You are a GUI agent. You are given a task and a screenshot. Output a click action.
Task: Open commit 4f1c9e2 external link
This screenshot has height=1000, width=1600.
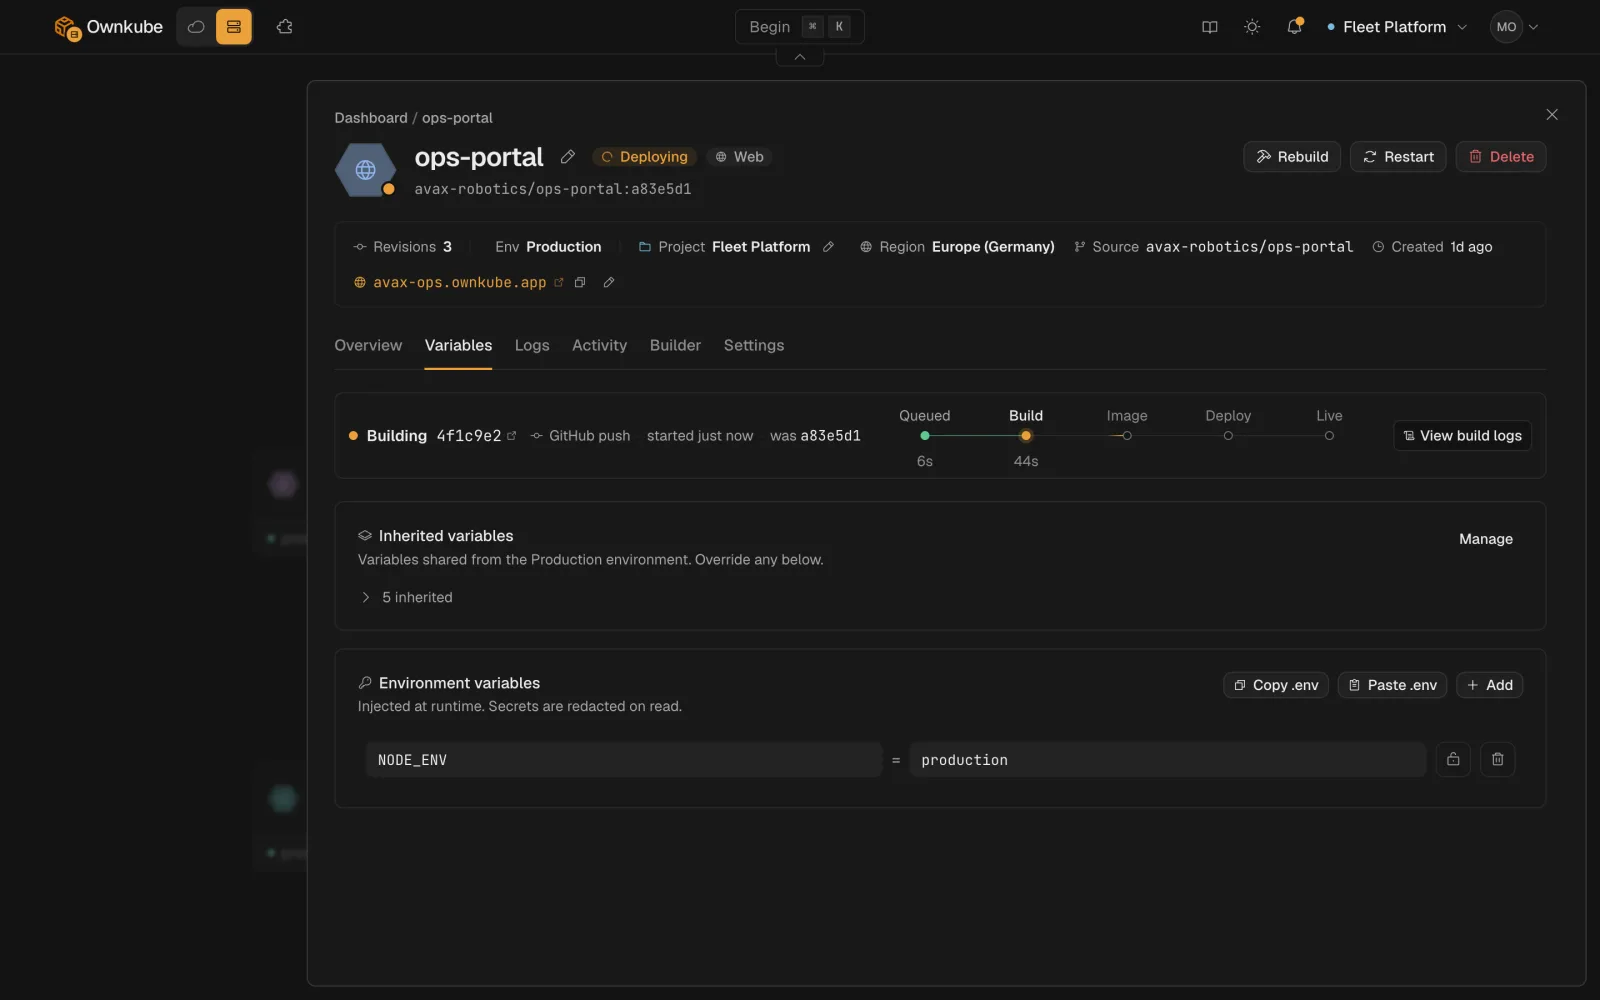[x=512, y=436]
